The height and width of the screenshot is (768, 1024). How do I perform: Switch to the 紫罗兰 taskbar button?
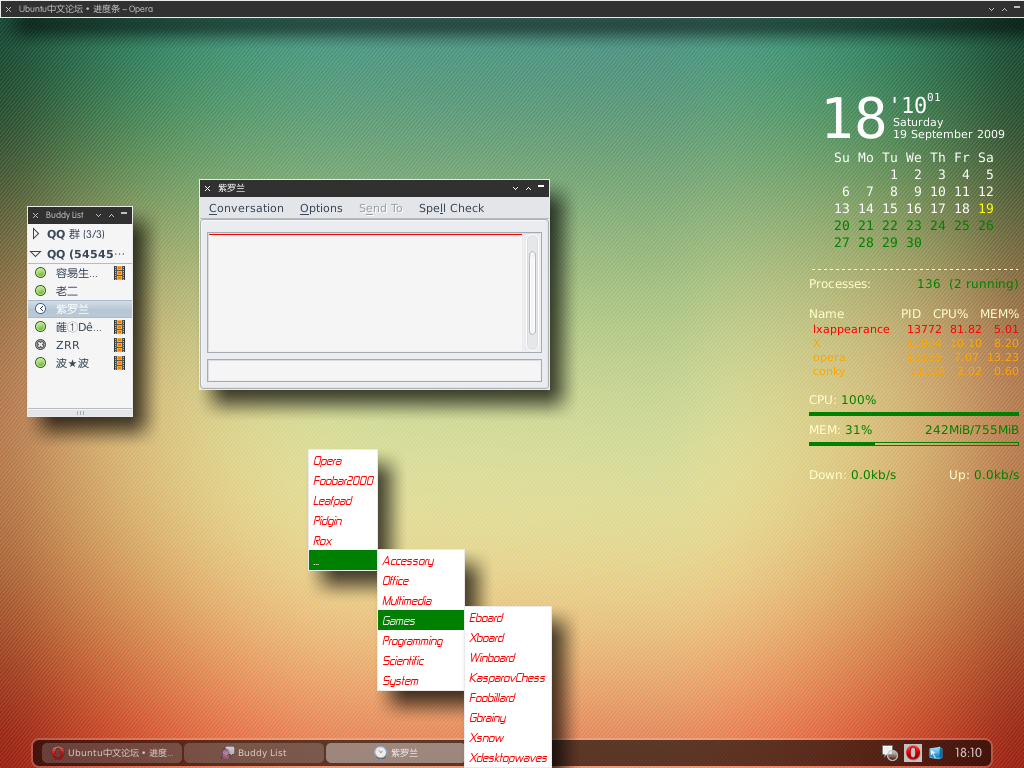pyautogui.click(x=395, y=753)
